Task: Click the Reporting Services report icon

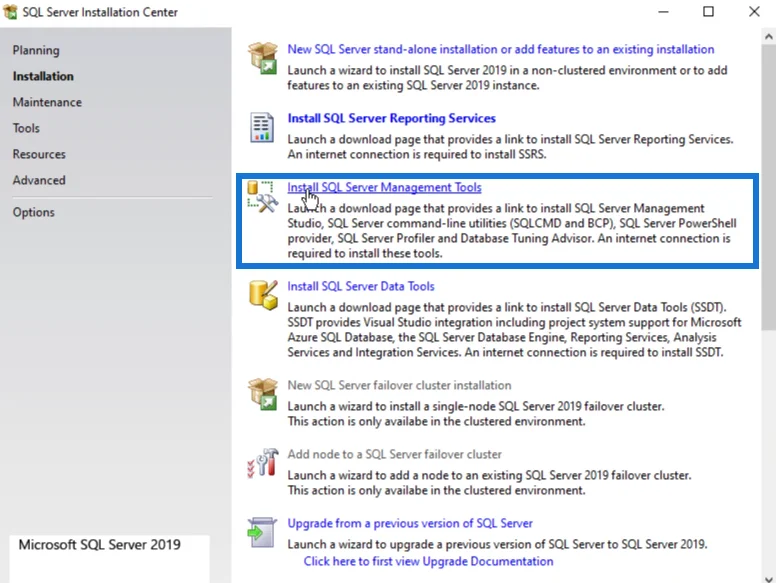Action: pos(262,127)
